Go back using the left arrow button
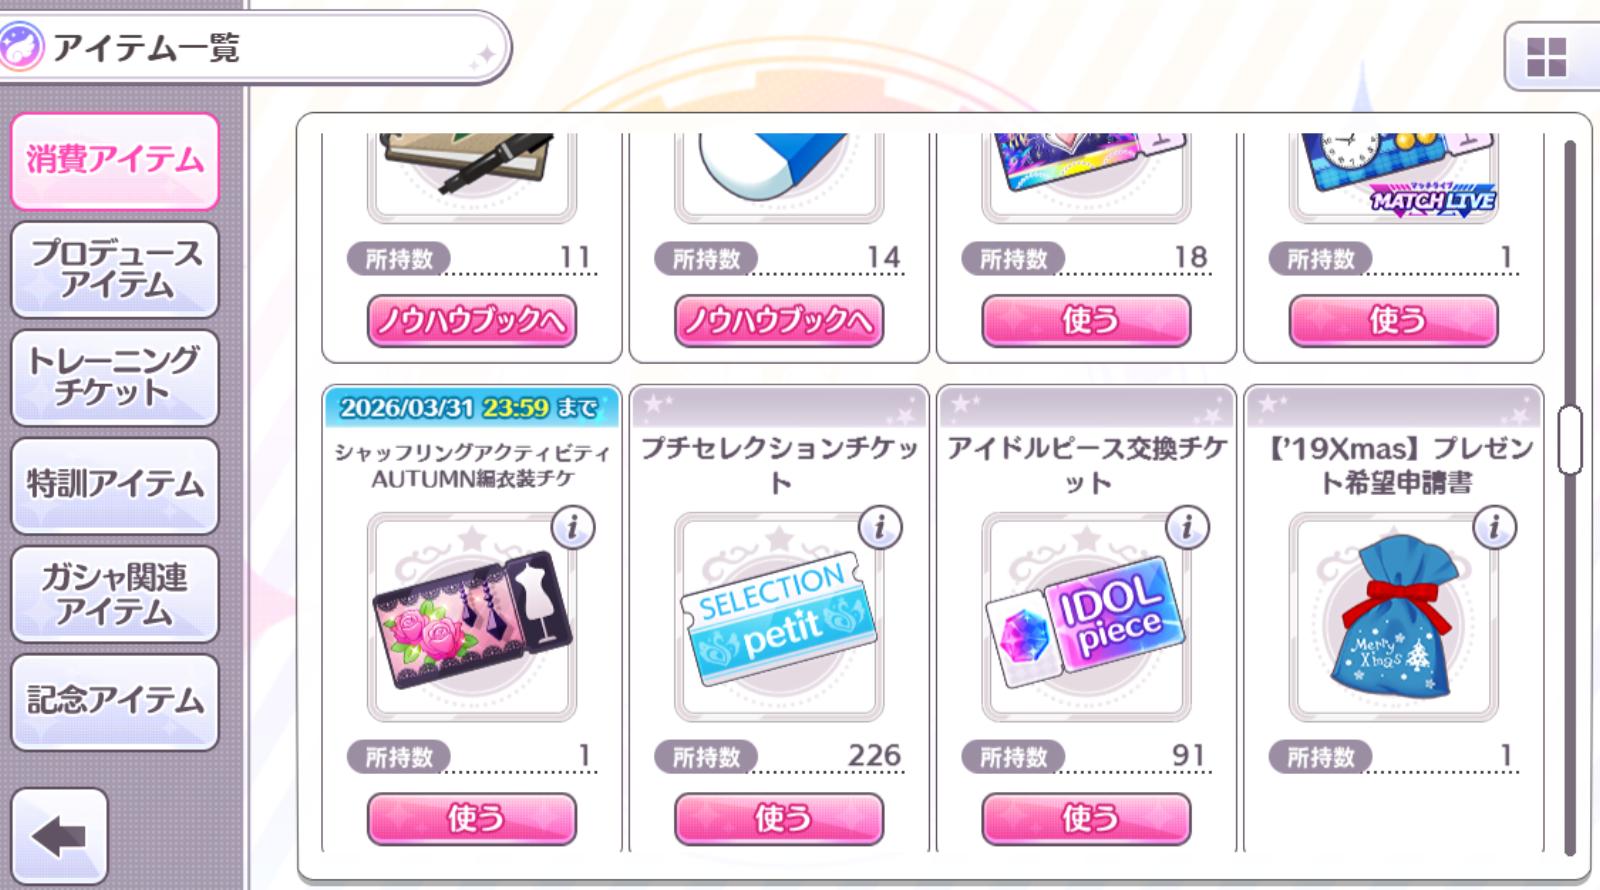1600x890 pixels. click(x=59, y=836)
